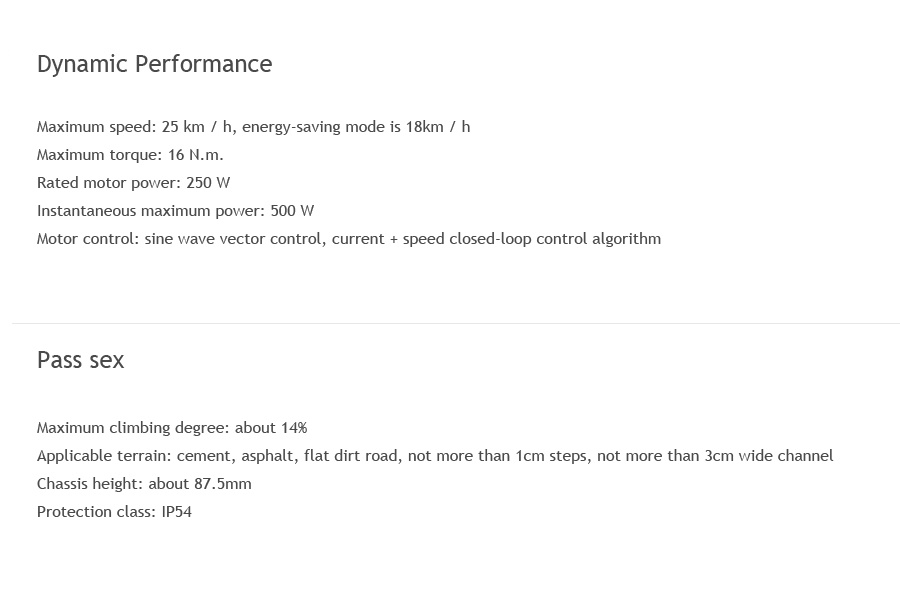900x597 pixels.
Task: Select the IP54 protection class value
Action: click(x=176, y=512)
